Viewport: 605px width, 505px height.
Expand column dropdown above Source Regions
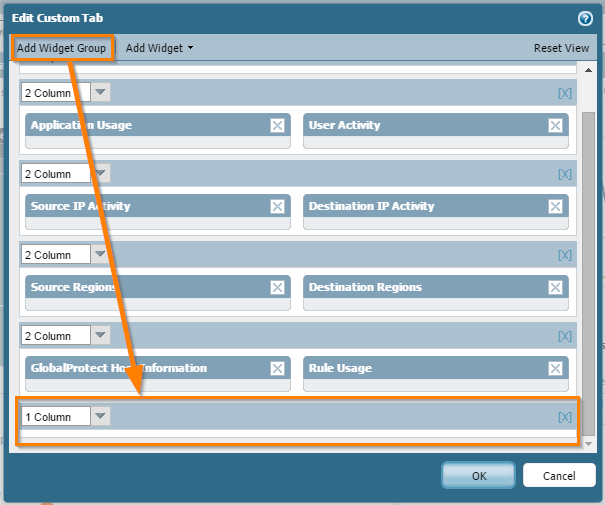click(100, 254)
